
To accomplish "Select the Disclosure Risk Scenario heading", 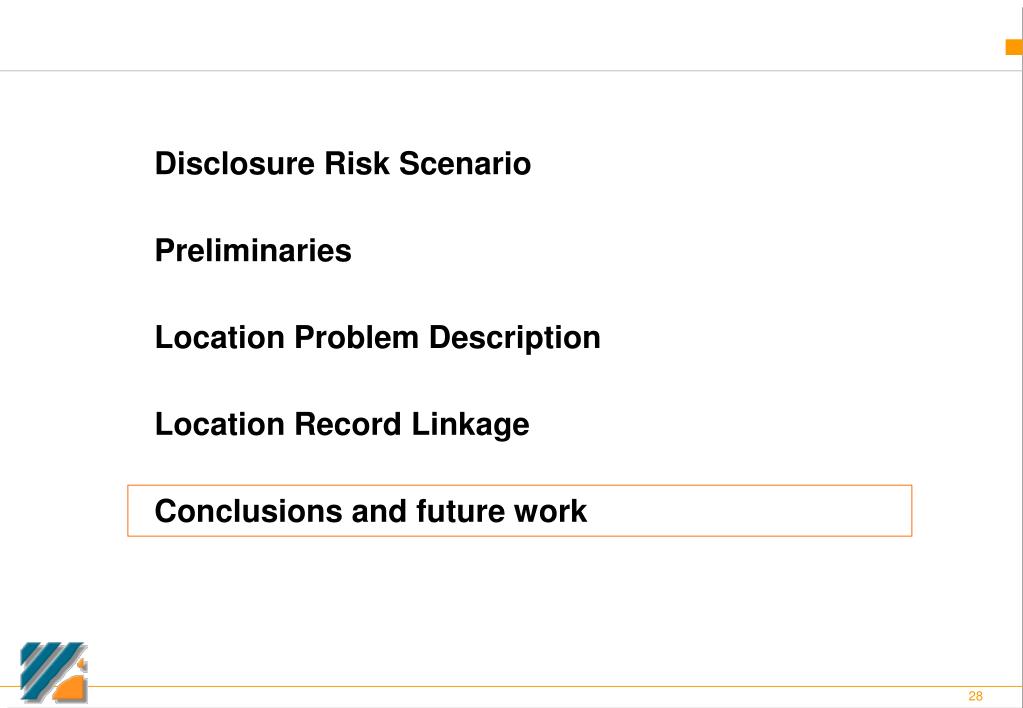I will (x=343, y=163).
